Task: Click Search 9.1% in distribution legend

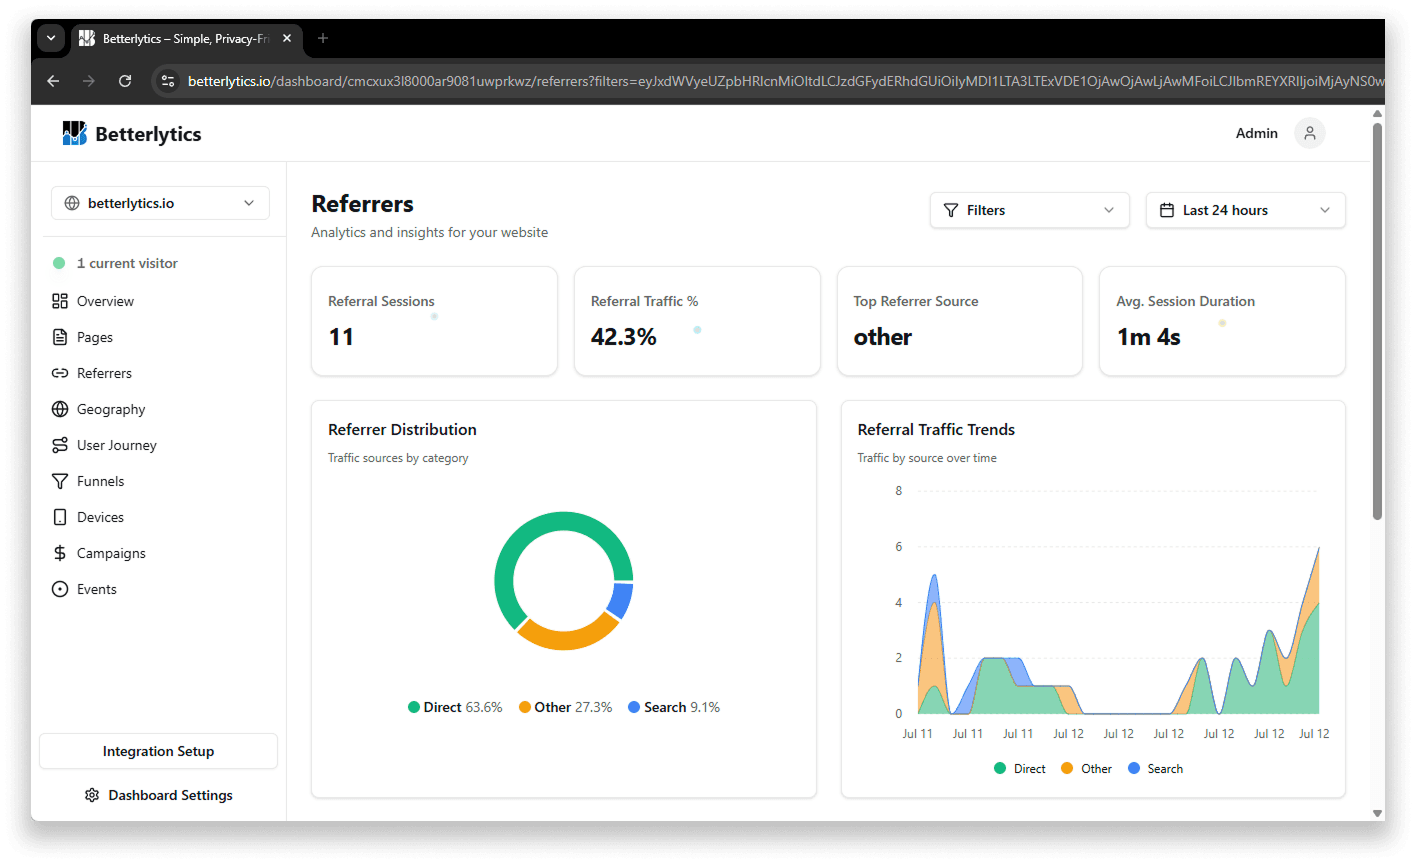Action: tap(674, 707)
